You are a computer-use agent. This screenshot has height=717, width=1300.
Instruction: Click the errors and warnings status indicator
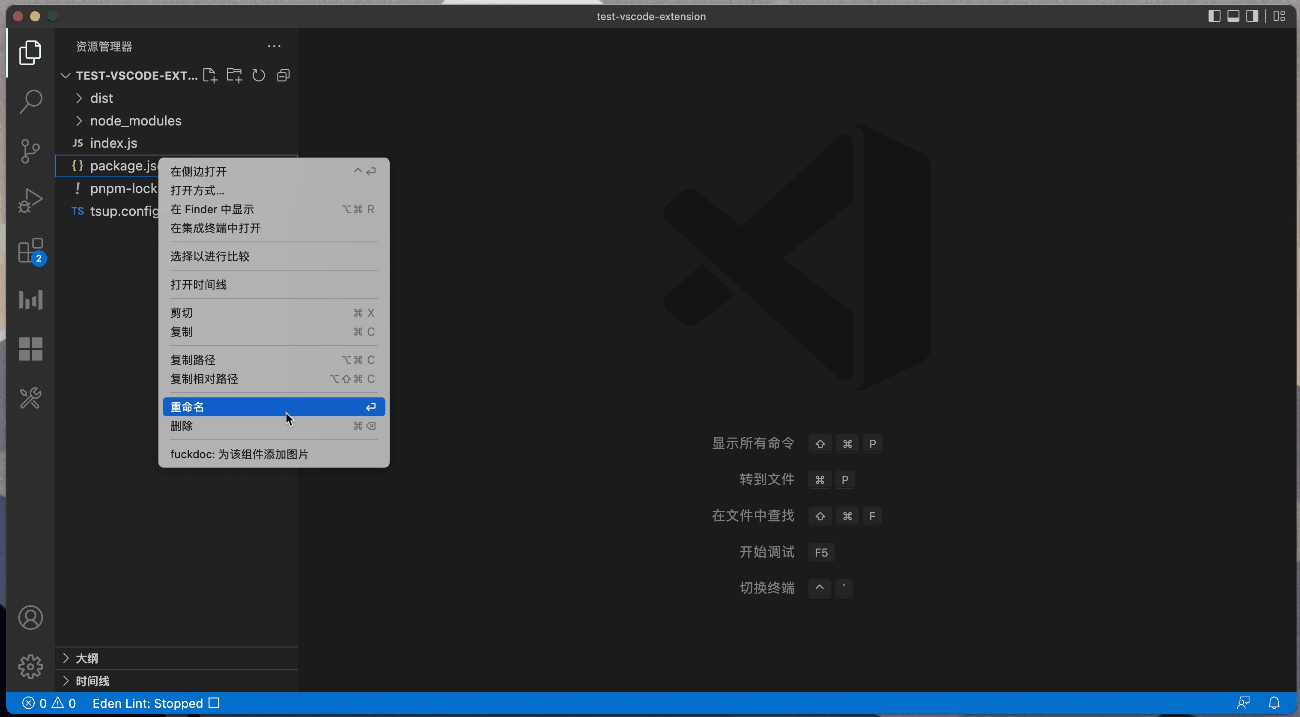pos(49,703)
